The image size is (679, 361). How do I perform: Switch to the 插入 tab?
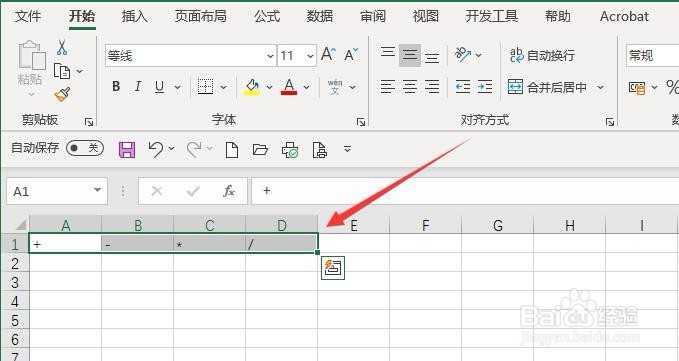coord(135,16)
